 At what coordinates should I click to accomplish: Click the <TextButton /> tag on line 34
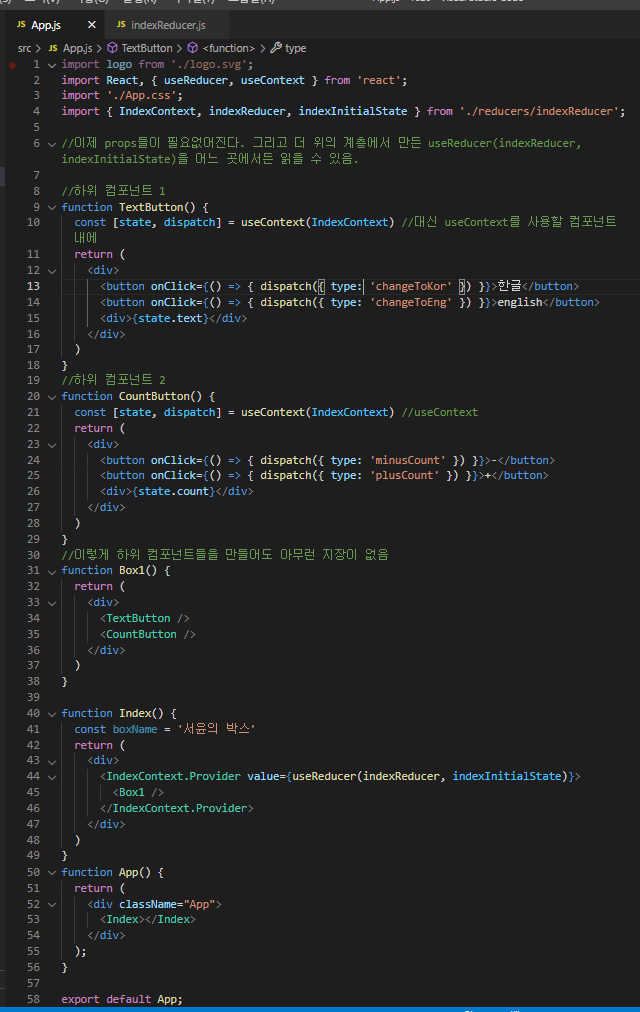coord(145,618)
